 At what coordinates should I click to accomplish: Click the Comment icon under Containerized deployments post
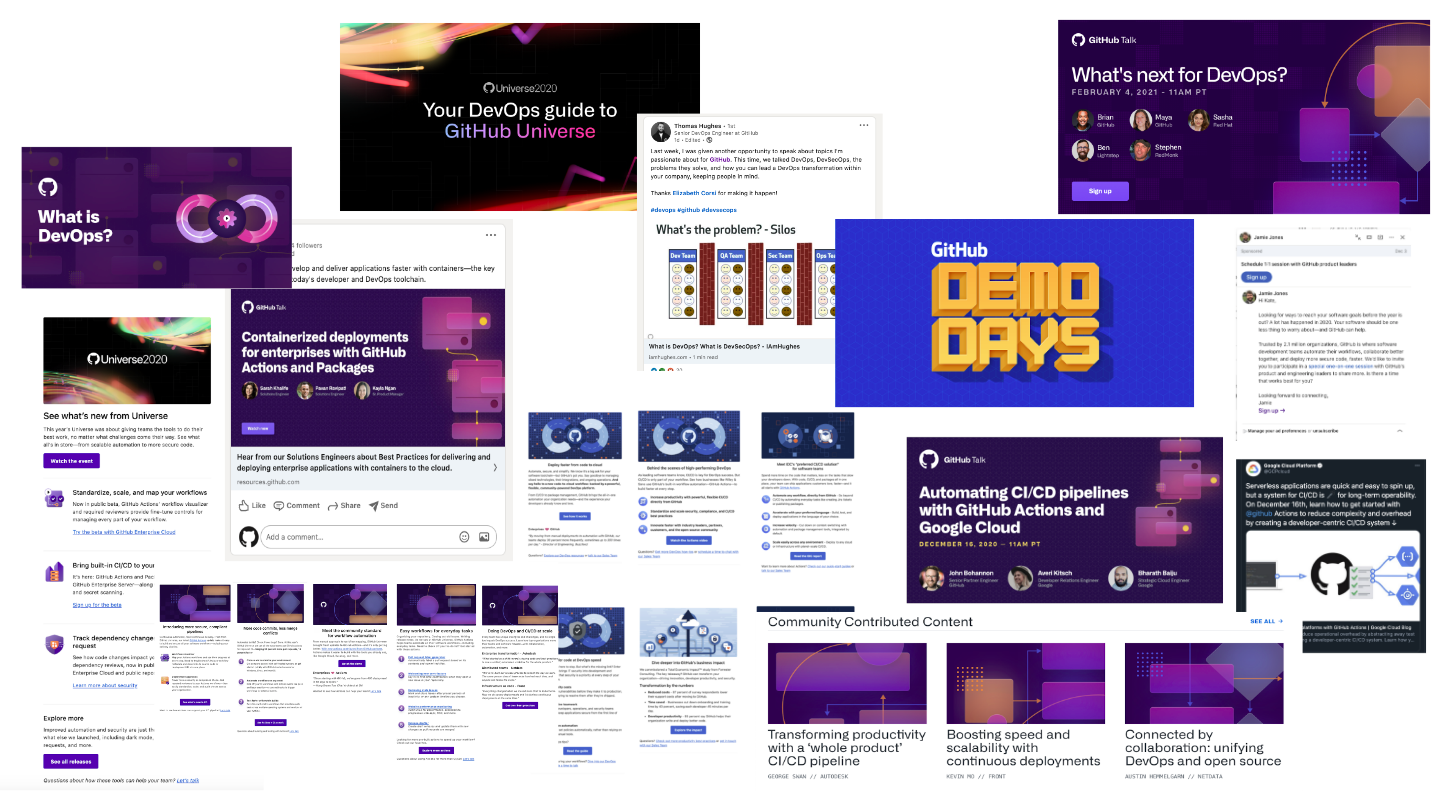pyautogui.click(x=280, y=505)
